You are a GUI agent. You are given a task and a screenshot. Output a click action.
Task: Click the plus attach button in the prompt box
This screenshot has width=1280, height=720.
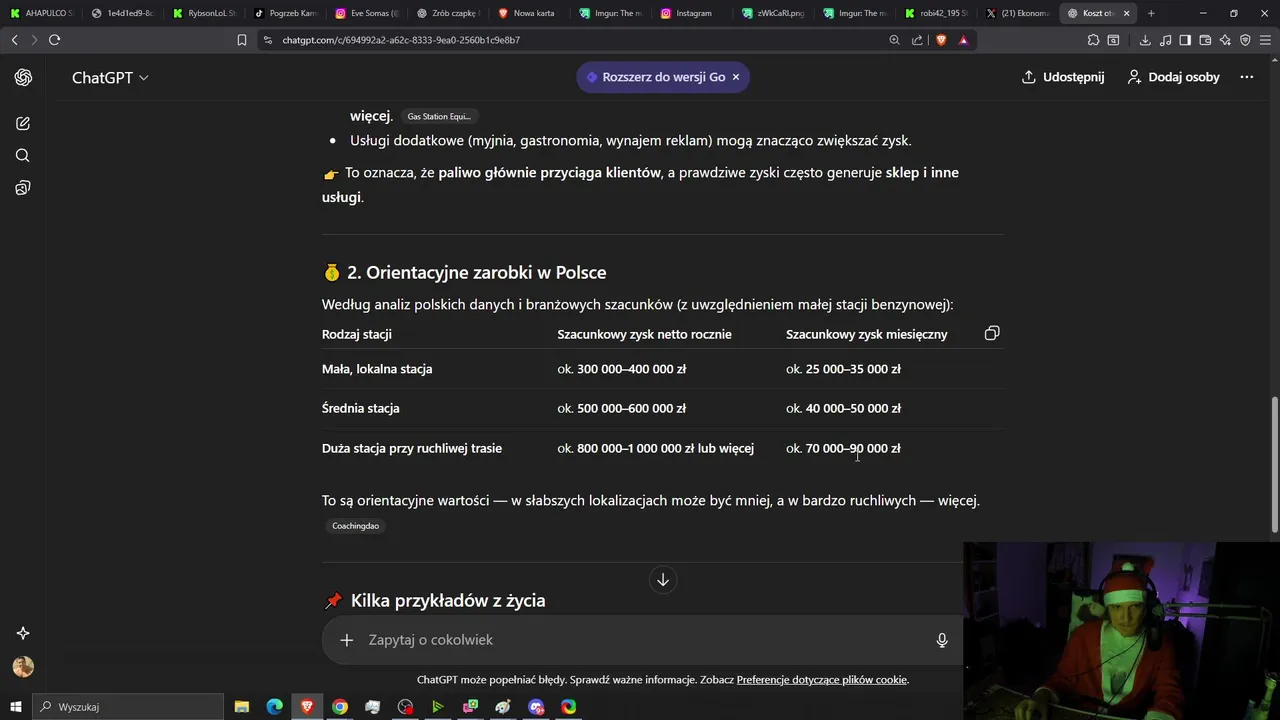(347, 640)
